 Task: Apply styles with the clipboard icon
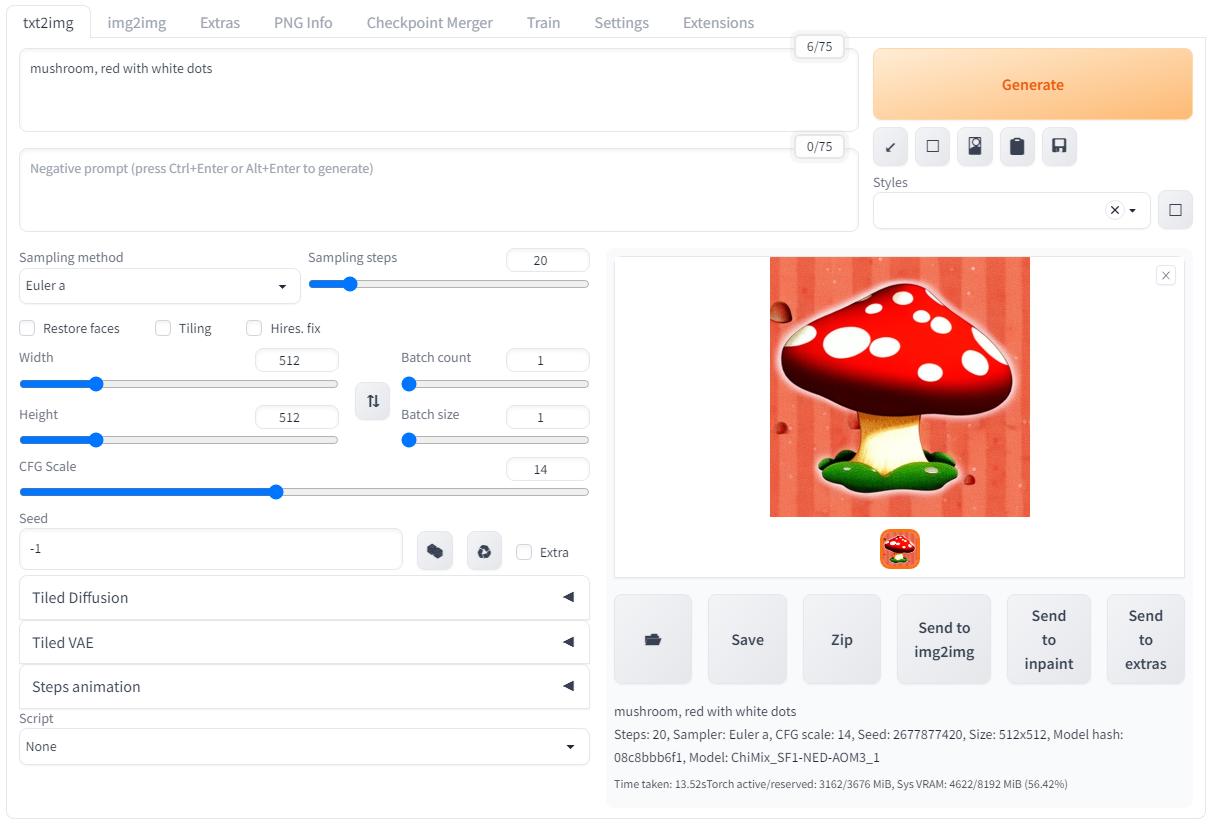coord(1017,147)
